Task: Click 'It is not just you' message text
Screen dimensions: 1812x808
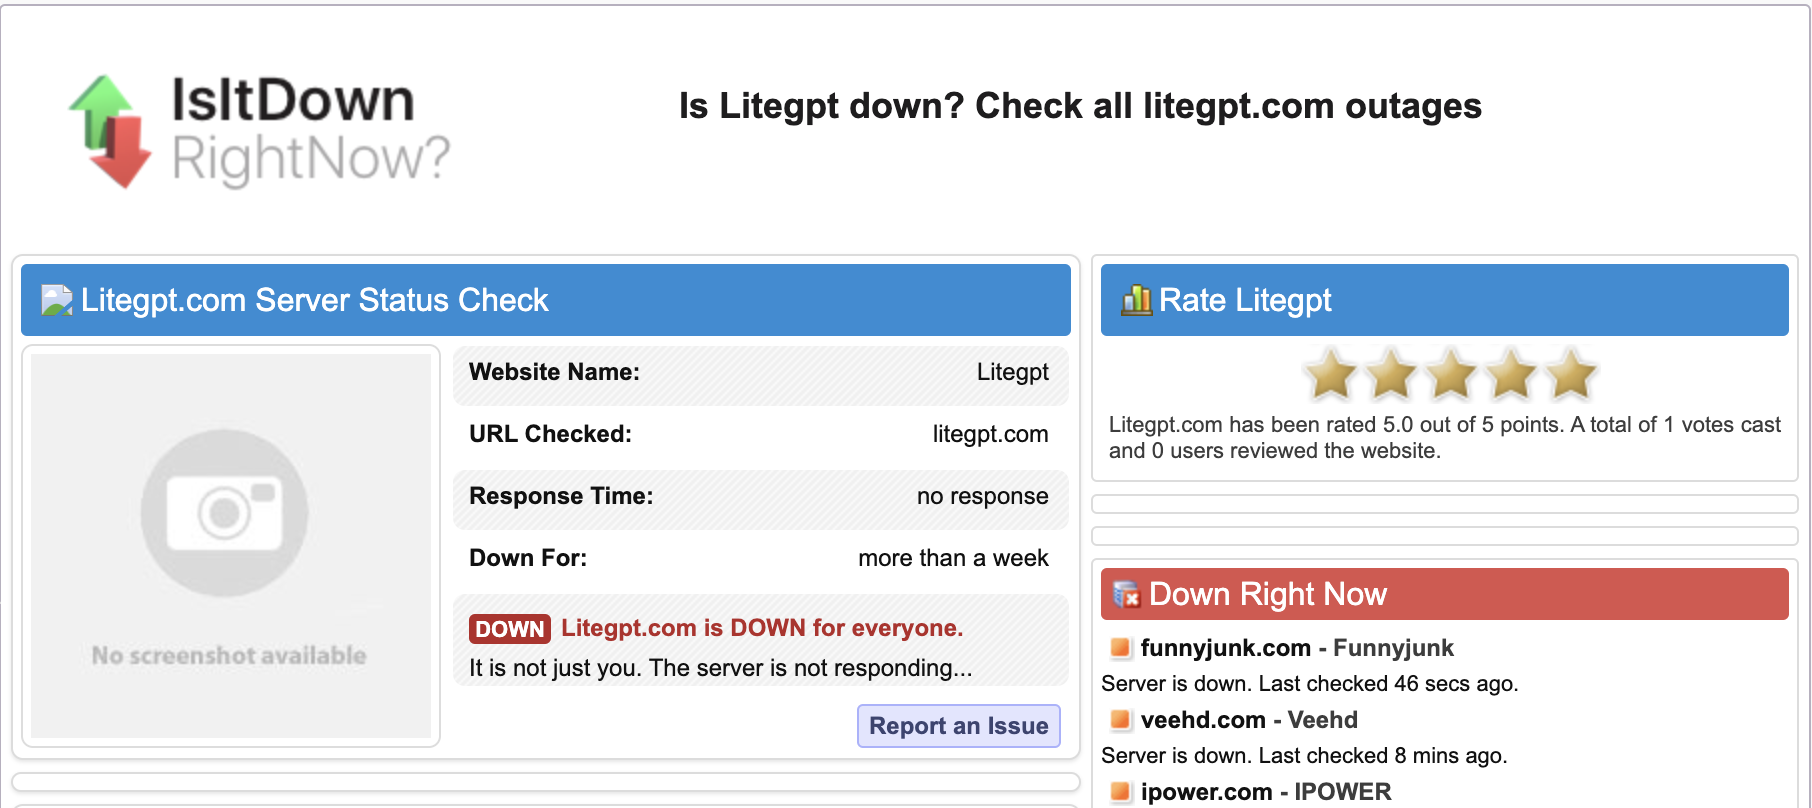Action: [720, 668]
